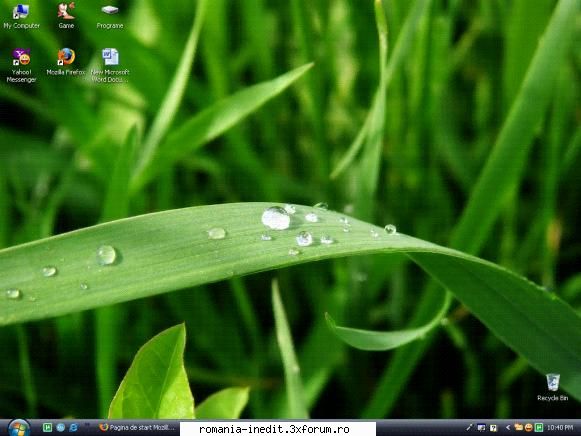Click the orange folder tray icon
Image resolution: width=581 pixels, height=436 pixels.
click(x=519, y=427)
